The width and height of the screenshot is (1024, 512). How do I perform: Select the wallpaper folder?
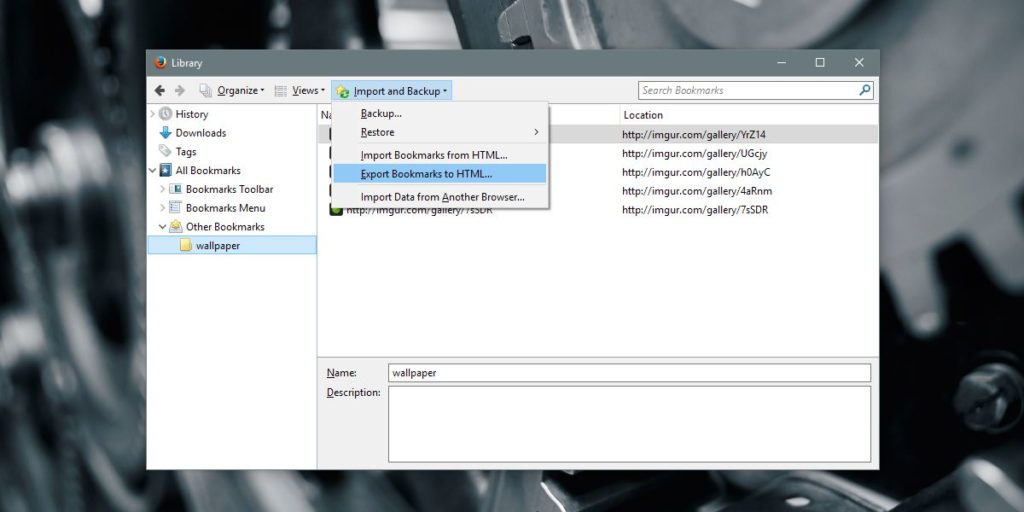[232, 246]
